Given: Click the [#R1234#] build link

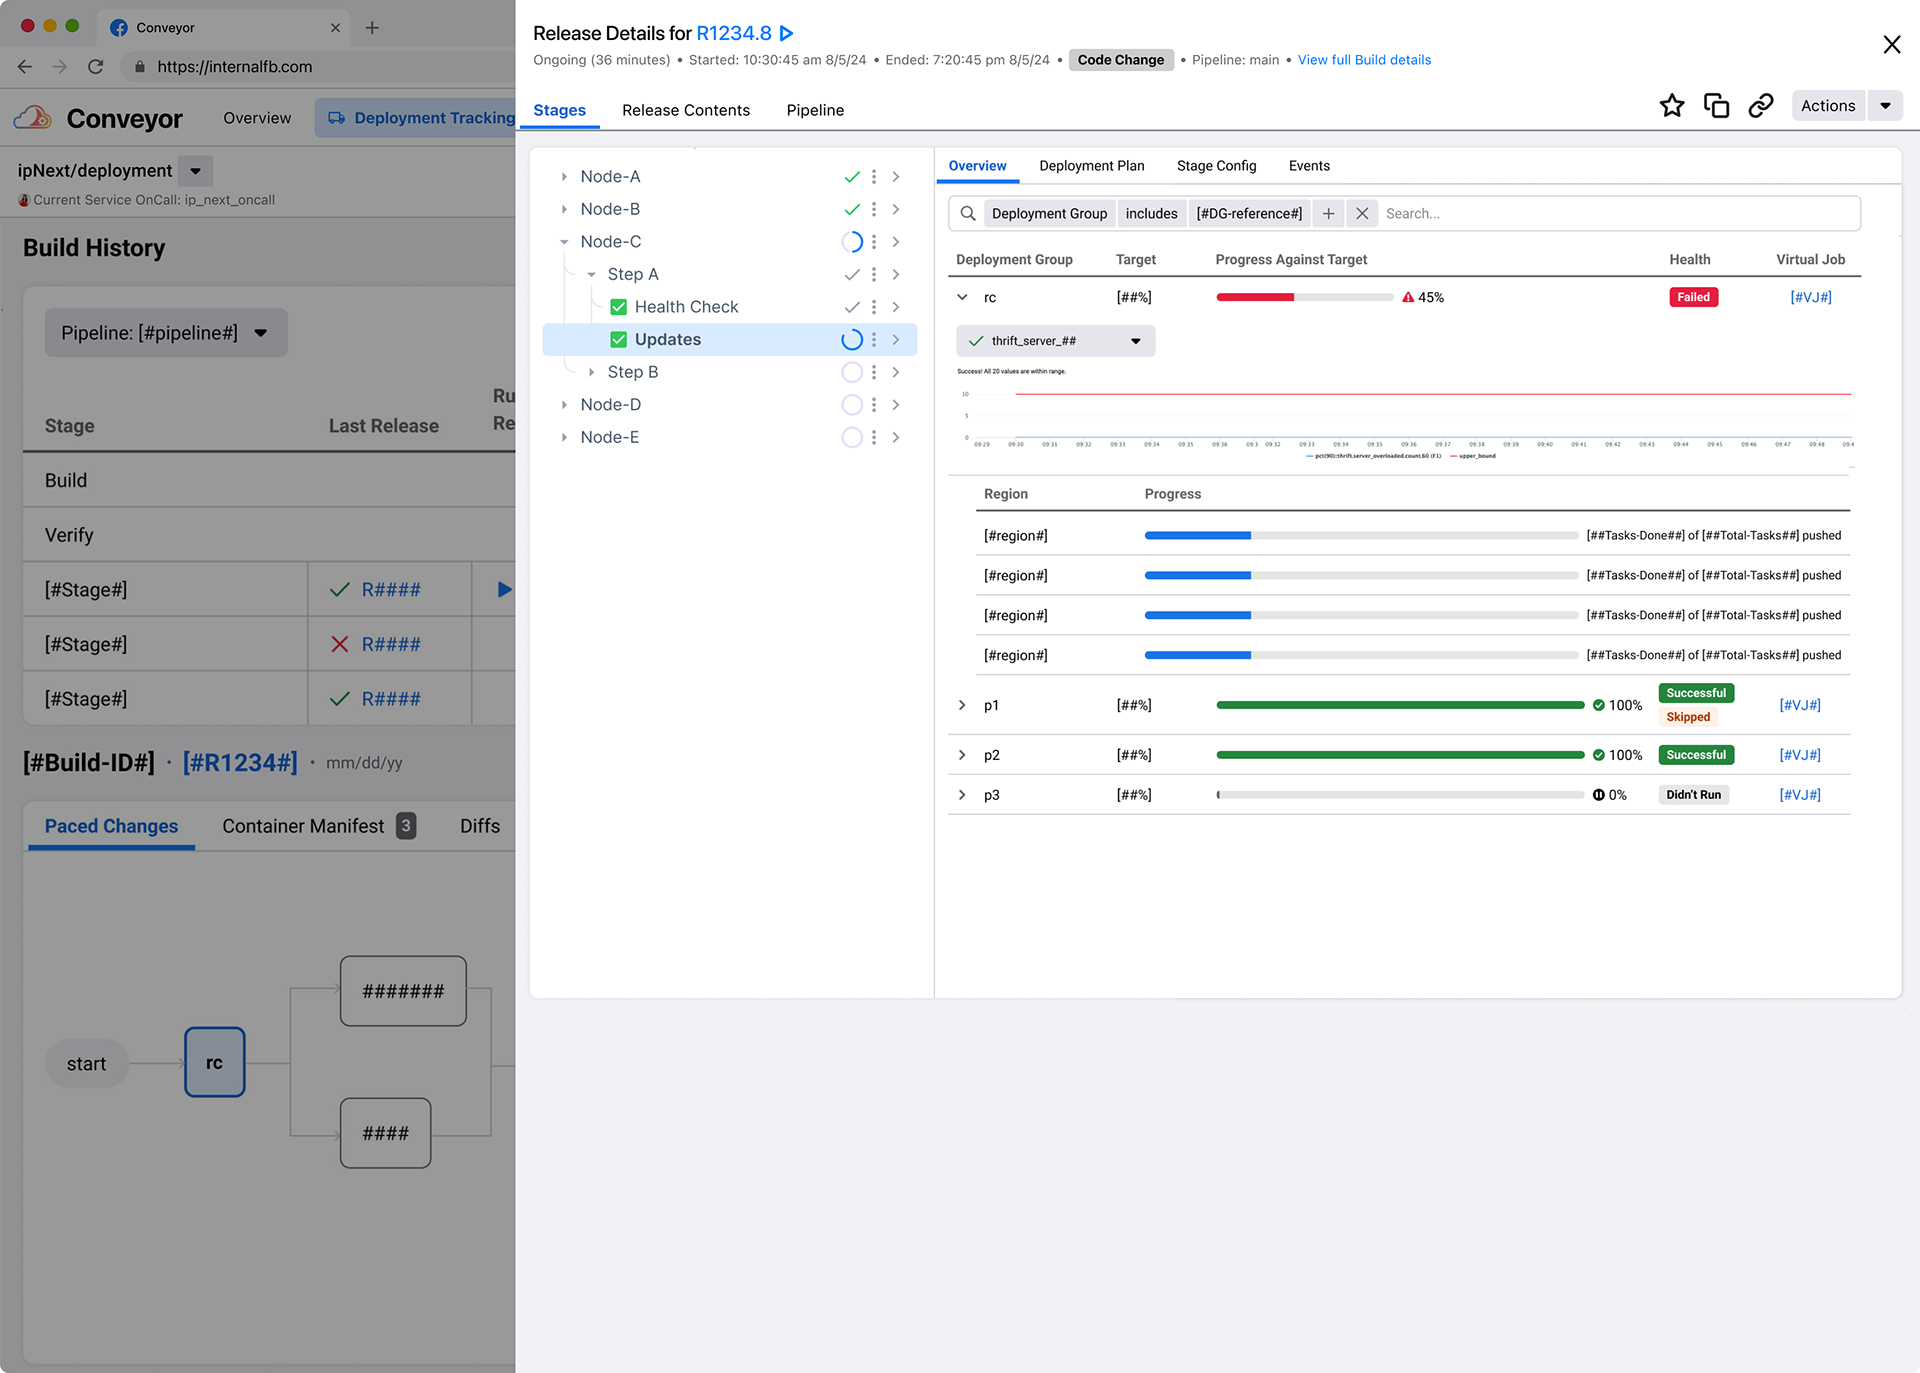Looking at the screenshot, I should click(240, 763).
